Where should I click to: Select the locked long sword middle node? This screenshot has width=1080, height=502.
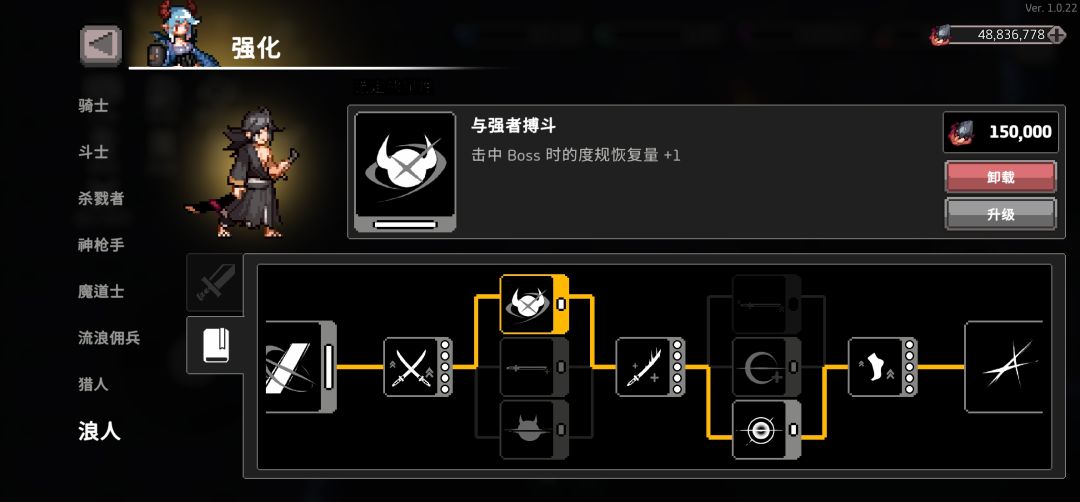(x=534, y=367)
